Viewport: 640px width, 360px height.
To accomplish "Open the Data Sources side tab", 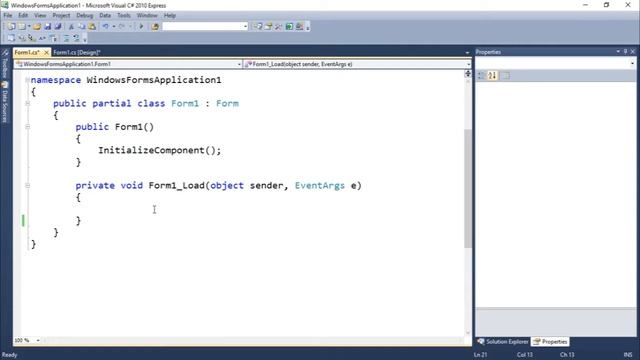I will click(x=5, y=102).
